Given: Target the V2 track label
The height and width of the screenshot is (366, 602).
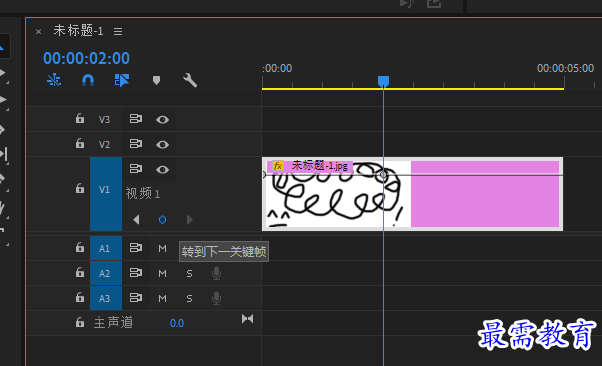Looking at the screenshot, I should [x=104, y=145].
